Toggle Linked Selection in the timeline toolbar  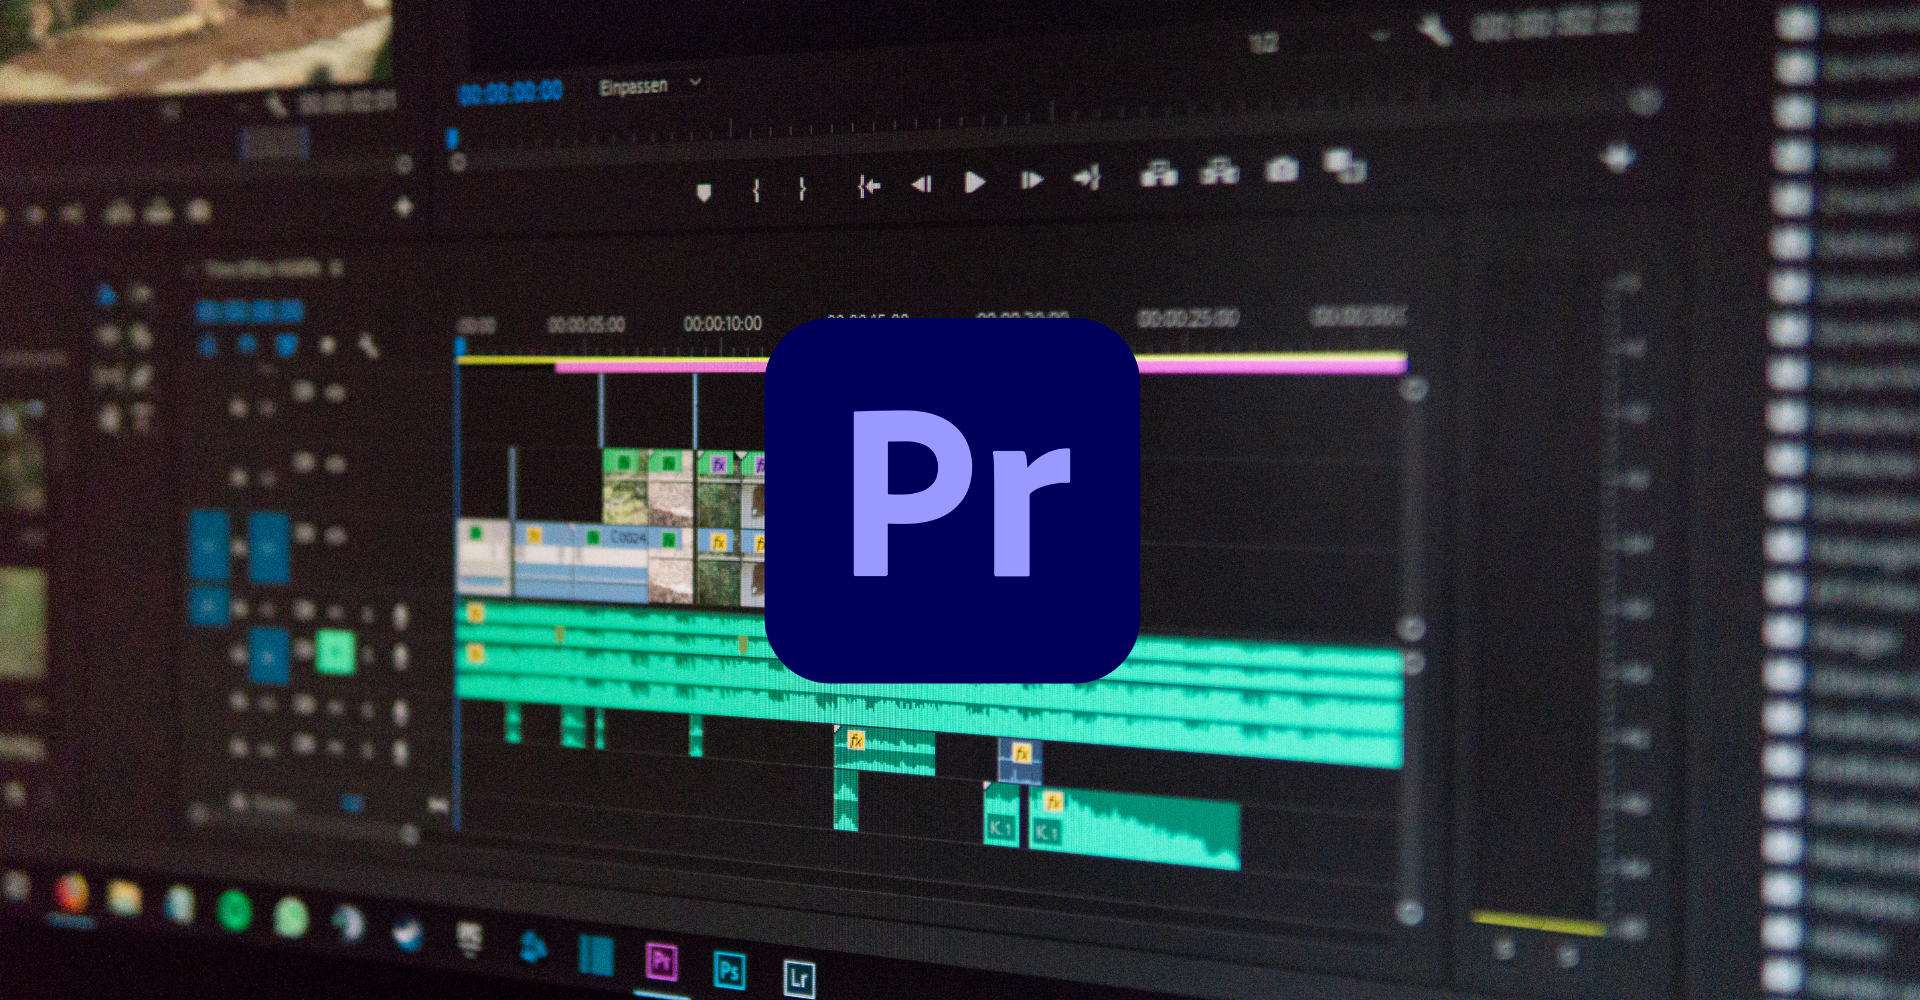[286, 345]
